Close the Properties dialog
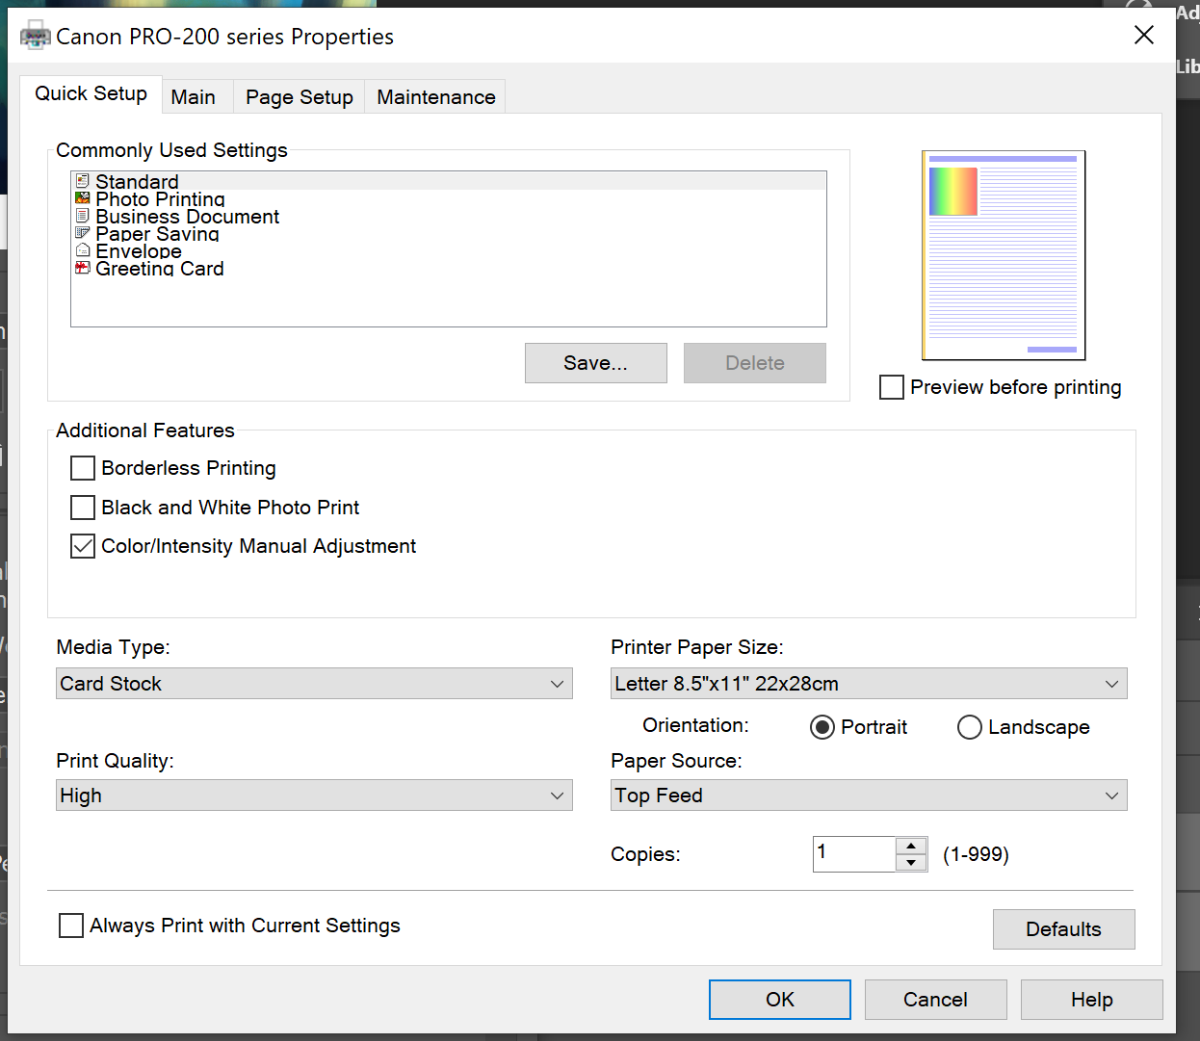This screenshot has height=1041, width=1200. [x=1144, y=35]
